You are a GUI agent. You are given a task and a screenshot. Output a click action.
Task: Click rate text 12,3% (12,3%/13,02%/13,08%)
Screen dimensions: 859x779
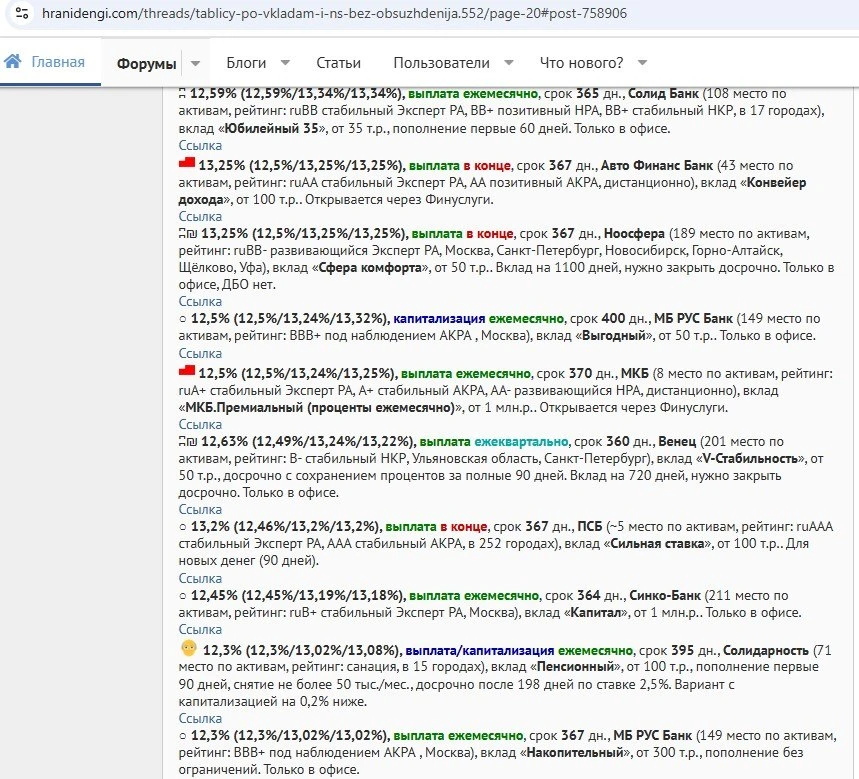pos(302,651)
